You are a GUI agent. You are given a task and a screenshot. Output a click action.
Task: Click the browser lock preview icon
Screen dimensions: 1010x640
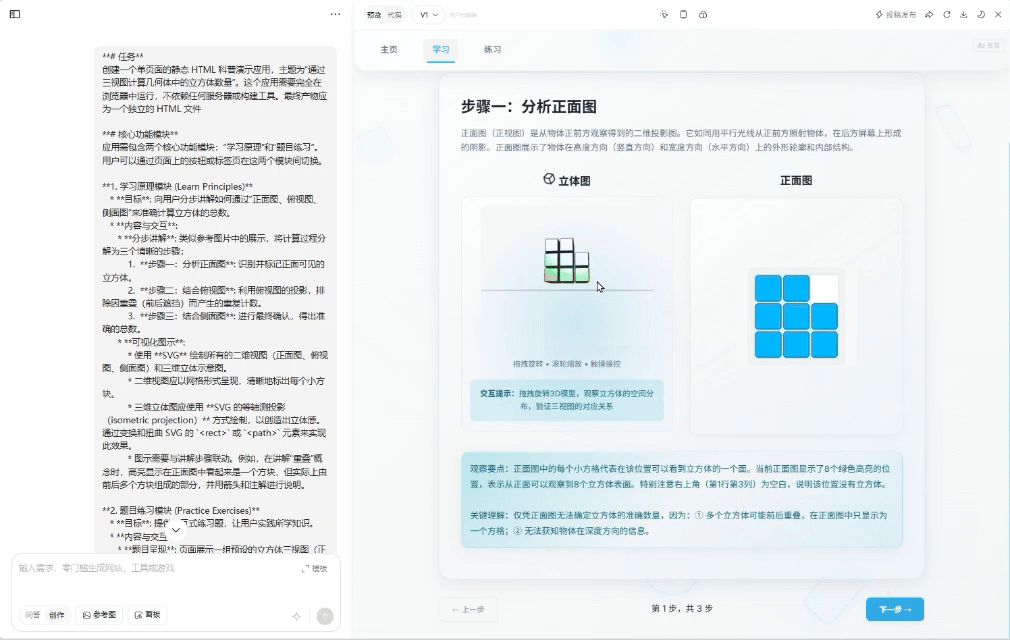tap(701, 15)
